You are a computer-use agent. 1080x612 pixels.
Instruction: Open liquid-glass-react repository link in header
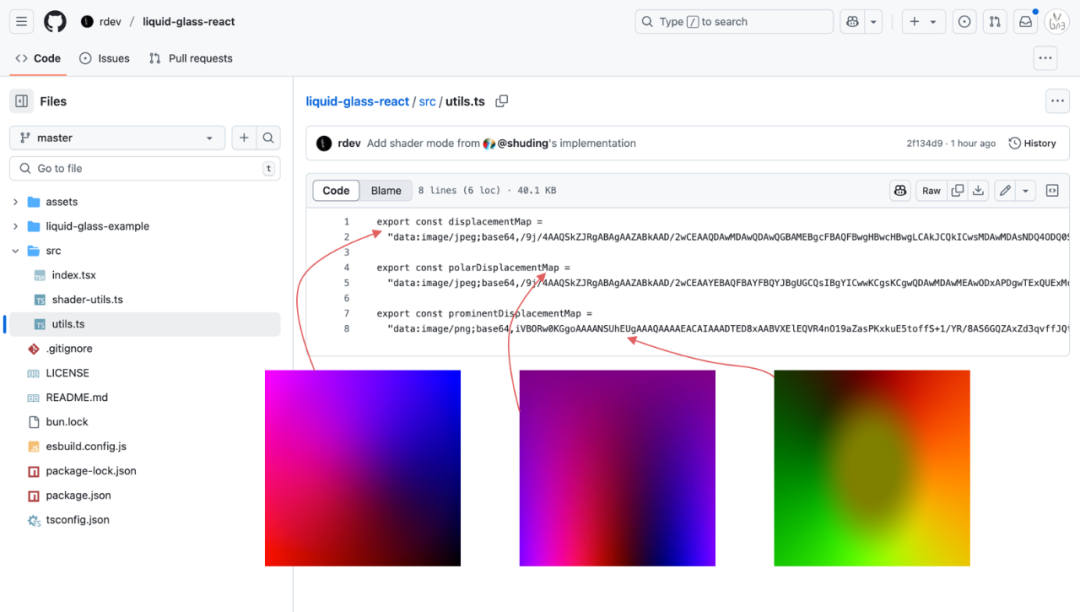coord(189,21)
